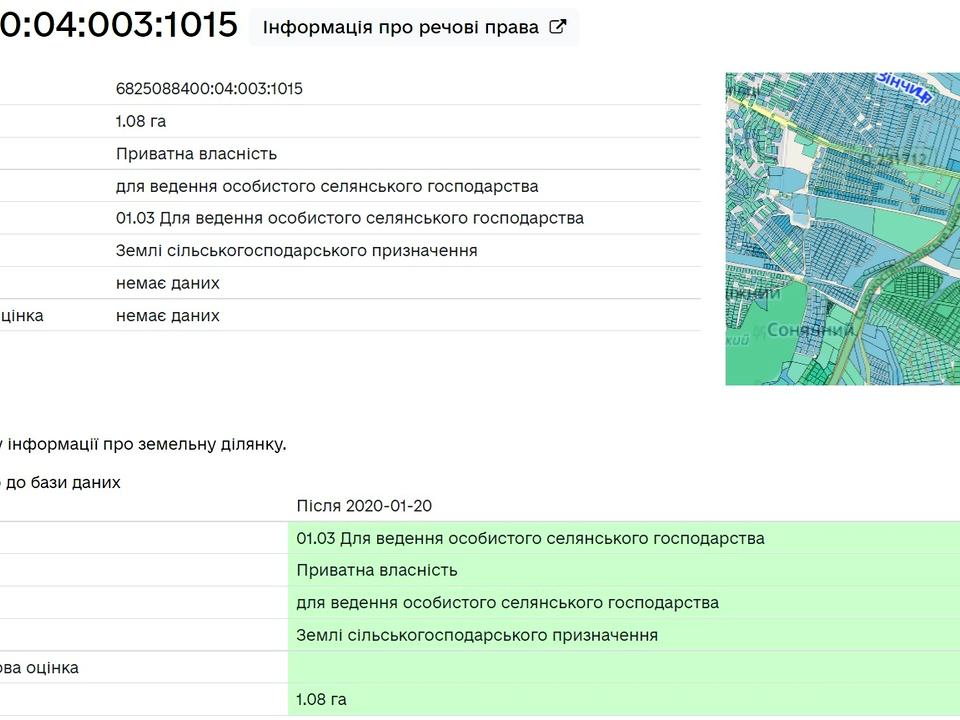Image resolution: width=960 pixels, height=720 pixels.
Task: Click немає даних next to the оцінка label
Action: [x=167, y=316]
